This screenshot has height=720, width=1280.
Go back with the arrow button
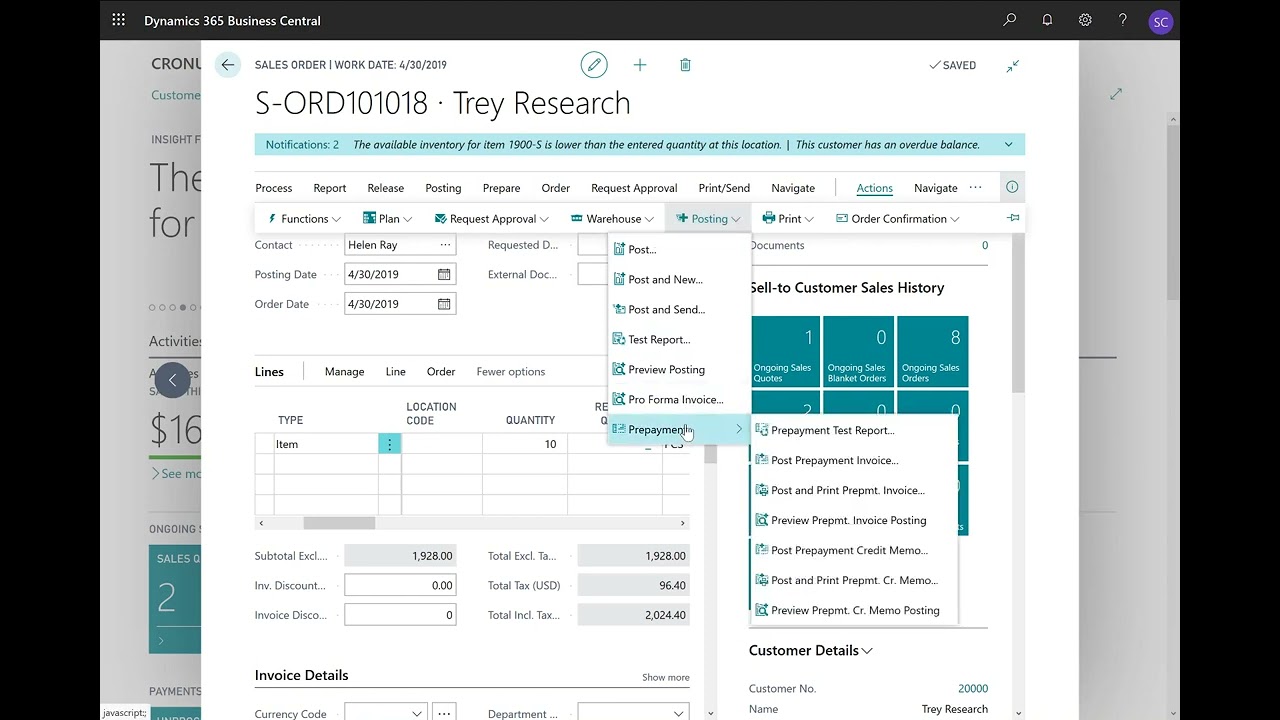[228, 65]
